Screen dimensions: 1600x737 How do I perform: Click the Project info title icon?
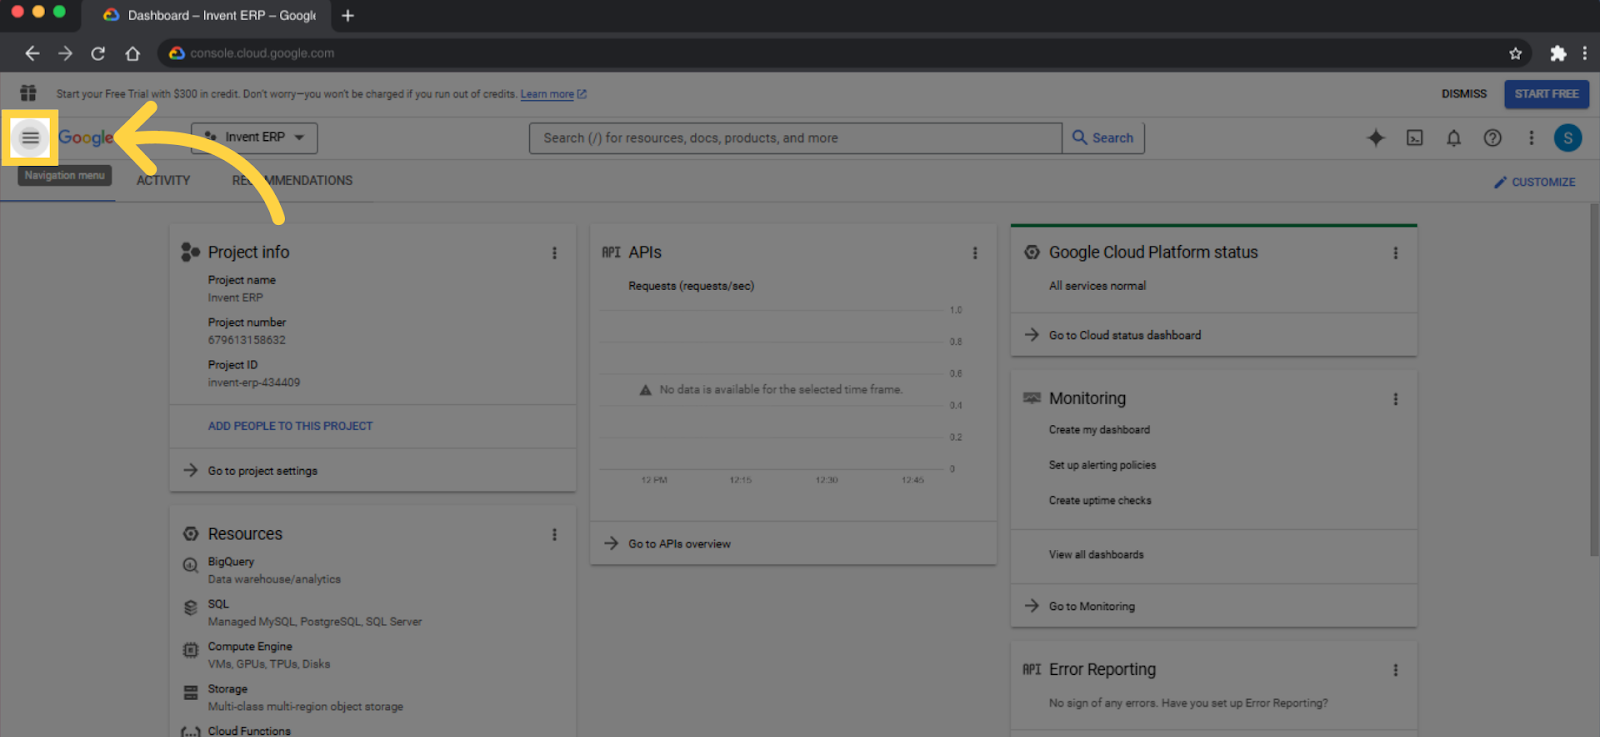(190, 252)
